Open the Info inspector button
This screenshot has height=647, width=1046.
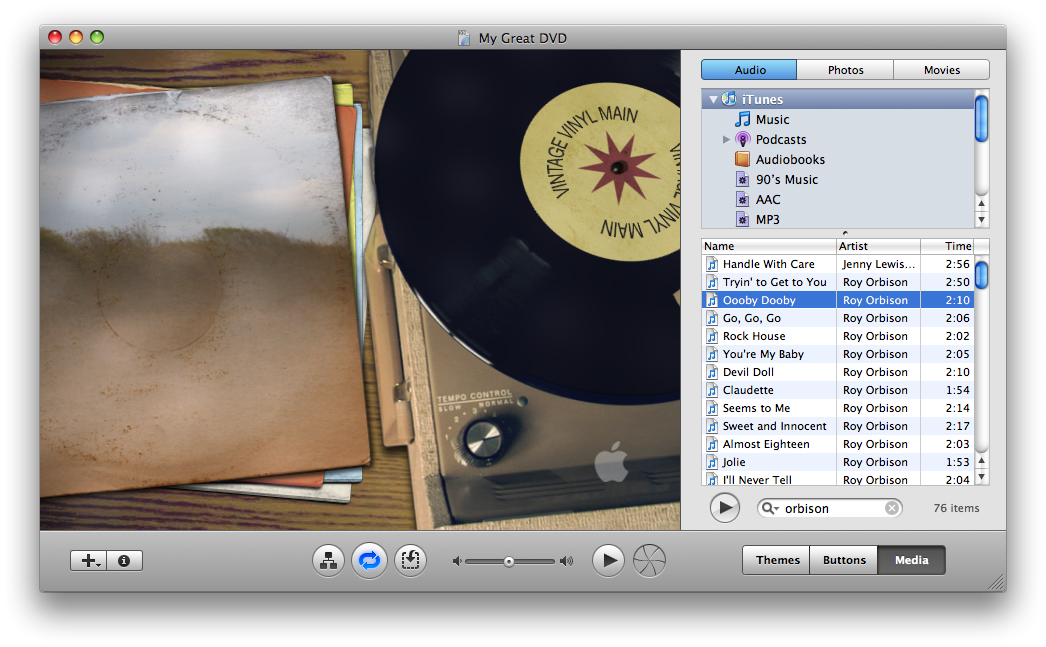(x=124, y=560)
